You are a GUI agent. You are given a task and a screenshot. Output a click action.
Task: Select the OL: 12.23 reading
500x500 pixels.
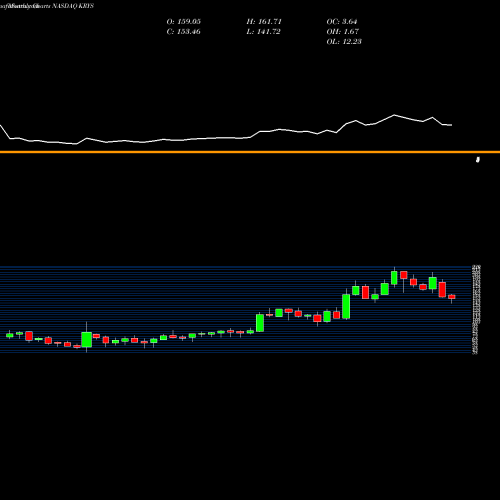click(x=344, y=42)
